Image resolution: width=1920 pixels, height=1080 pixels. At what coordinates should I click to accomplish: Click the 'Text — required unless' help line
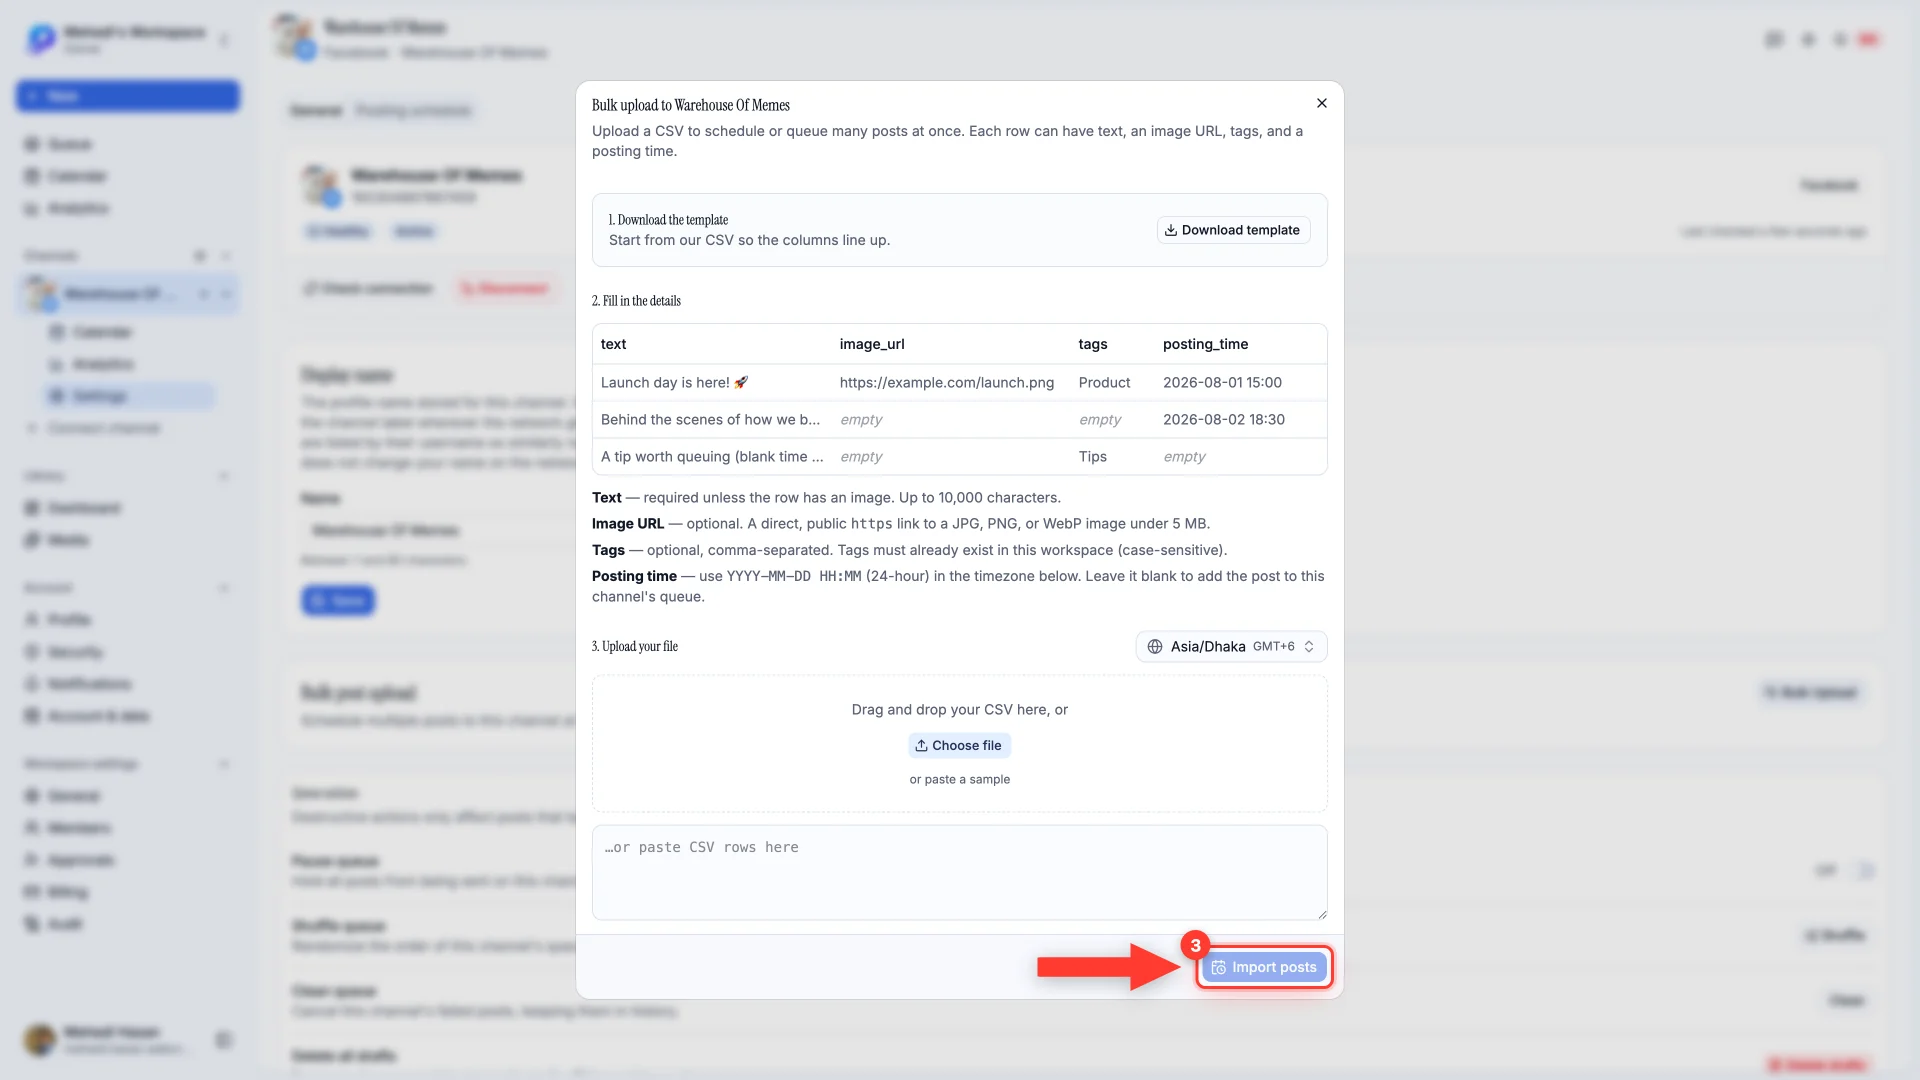click(x=826, y=497)
